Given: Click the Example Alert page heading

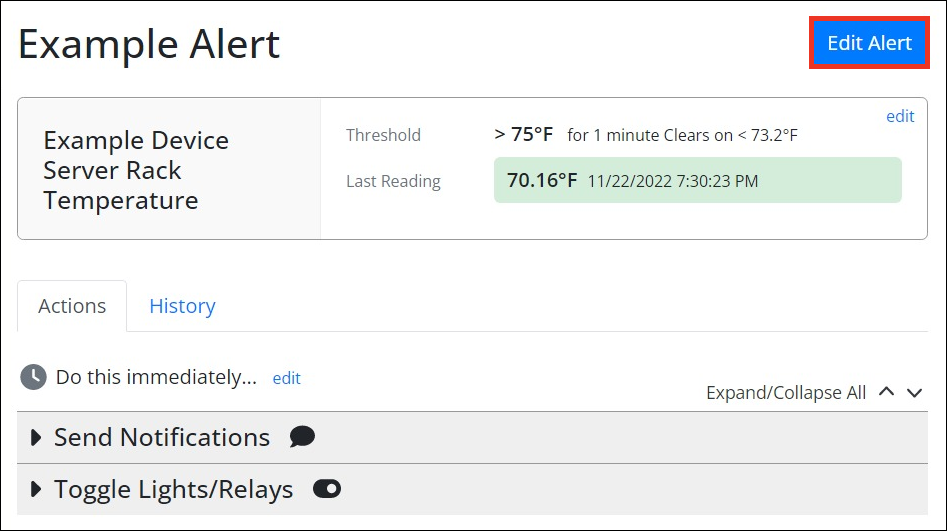Looking at the screenshot, I should click(149, 45).
